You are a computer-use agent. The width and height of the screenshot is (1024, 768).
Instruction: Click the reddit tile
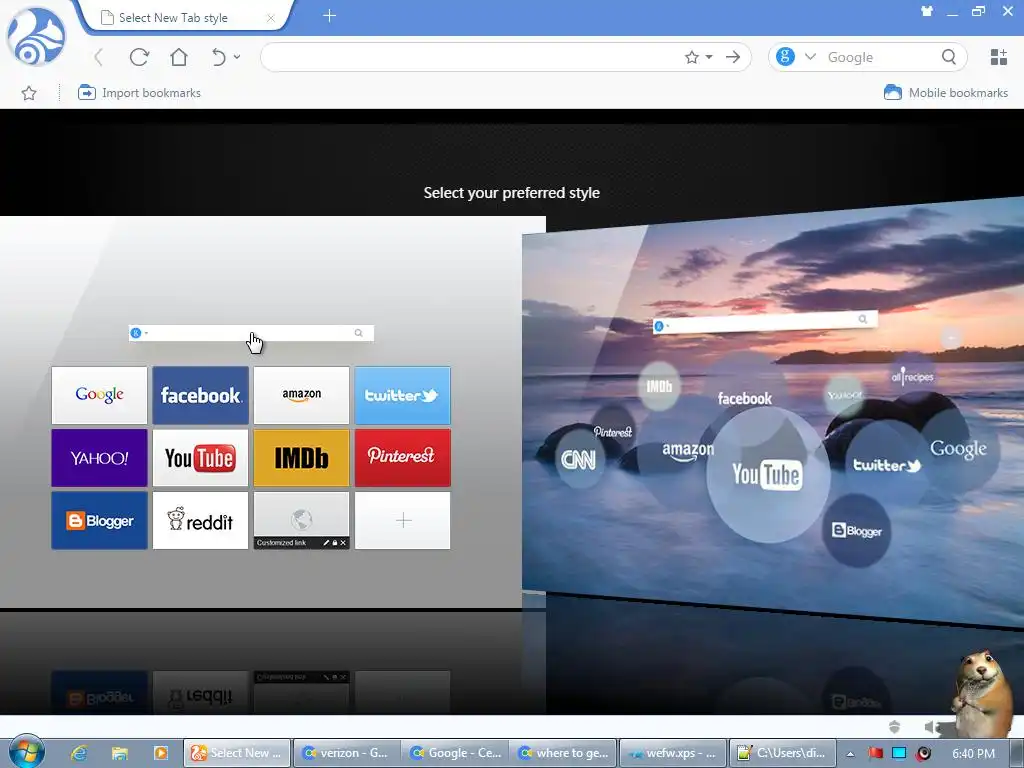tap(200, 520)
